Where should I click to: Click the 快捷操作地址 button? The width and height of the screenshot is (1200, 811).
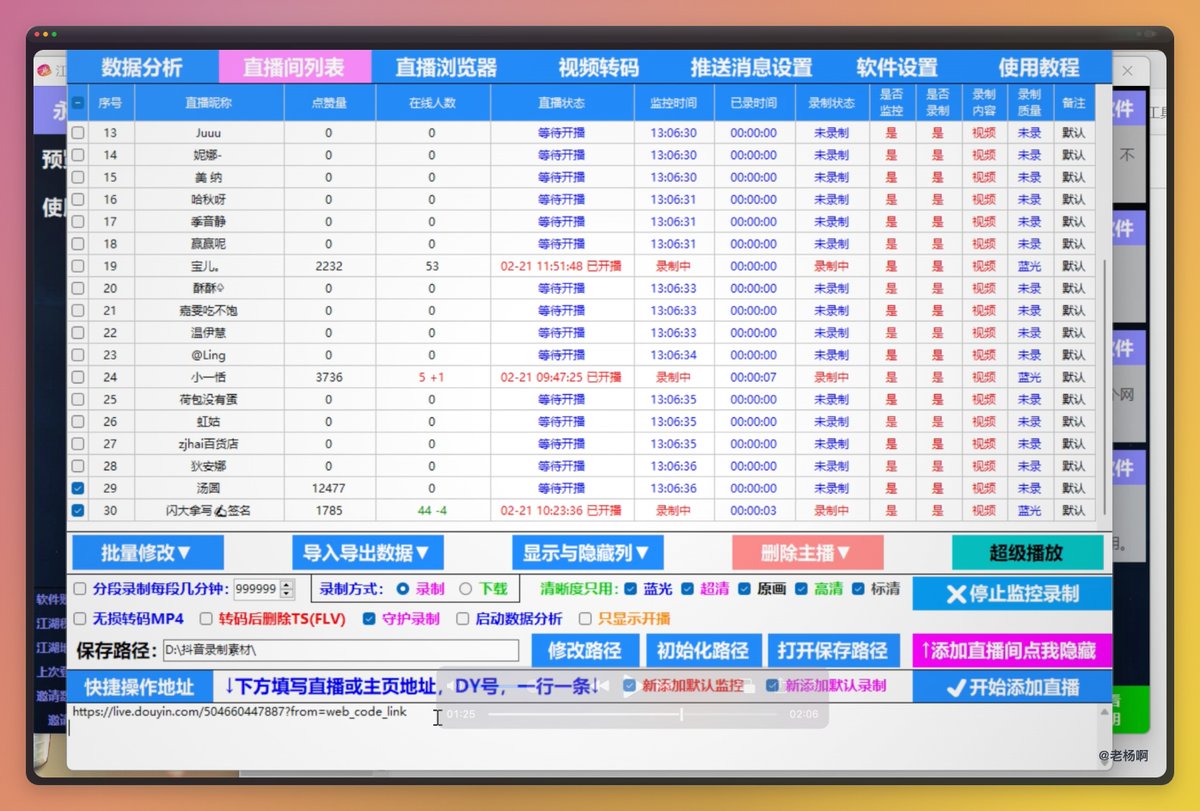click(139, 687)
